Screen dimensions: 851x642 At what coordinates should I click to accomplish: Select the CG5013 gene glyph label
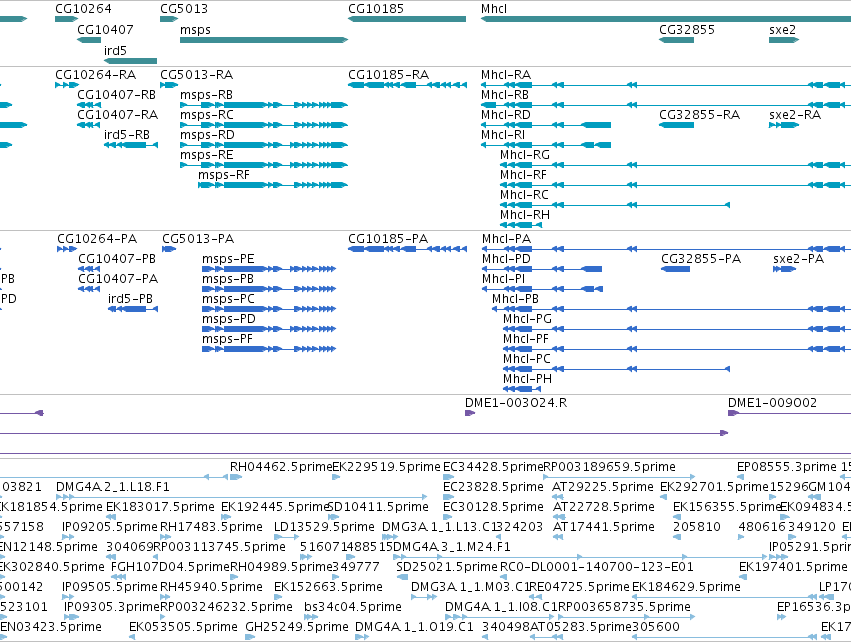[183, 9]
